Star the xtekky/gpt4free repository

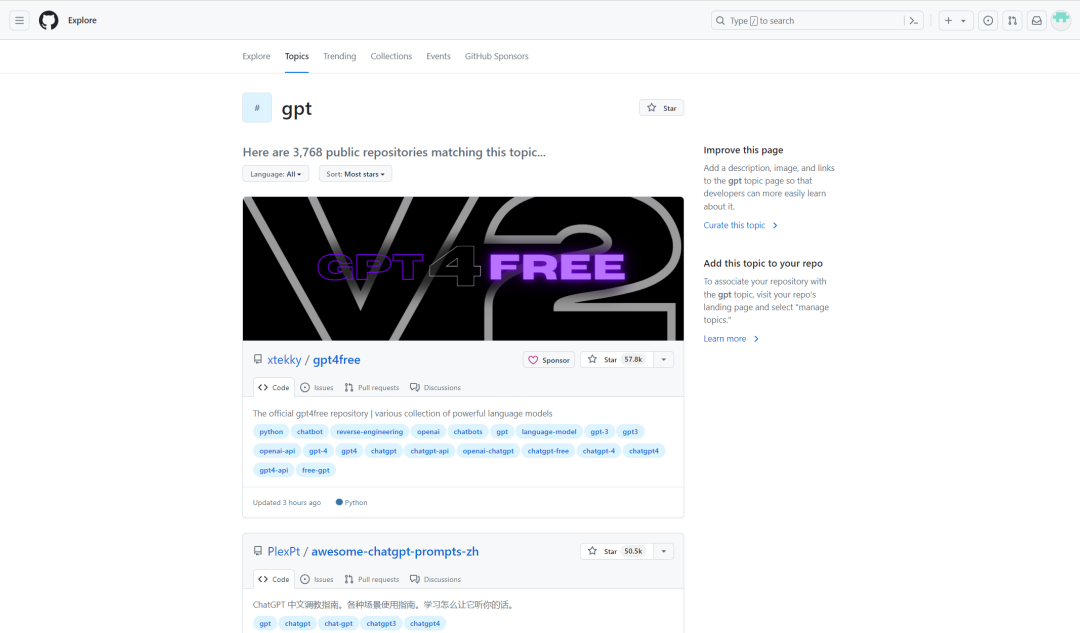(617, 360)
